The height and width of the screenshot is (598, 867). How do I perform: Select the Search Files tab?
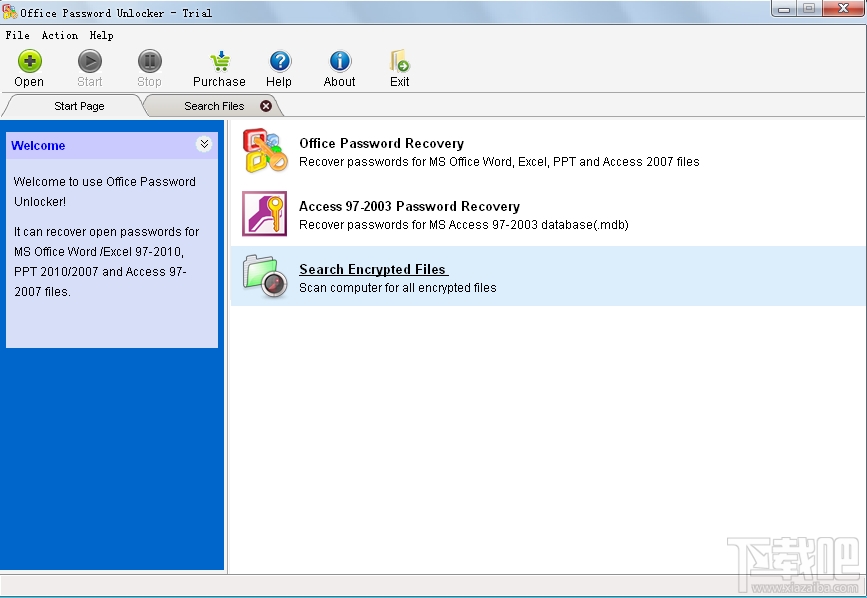(213, 105)
